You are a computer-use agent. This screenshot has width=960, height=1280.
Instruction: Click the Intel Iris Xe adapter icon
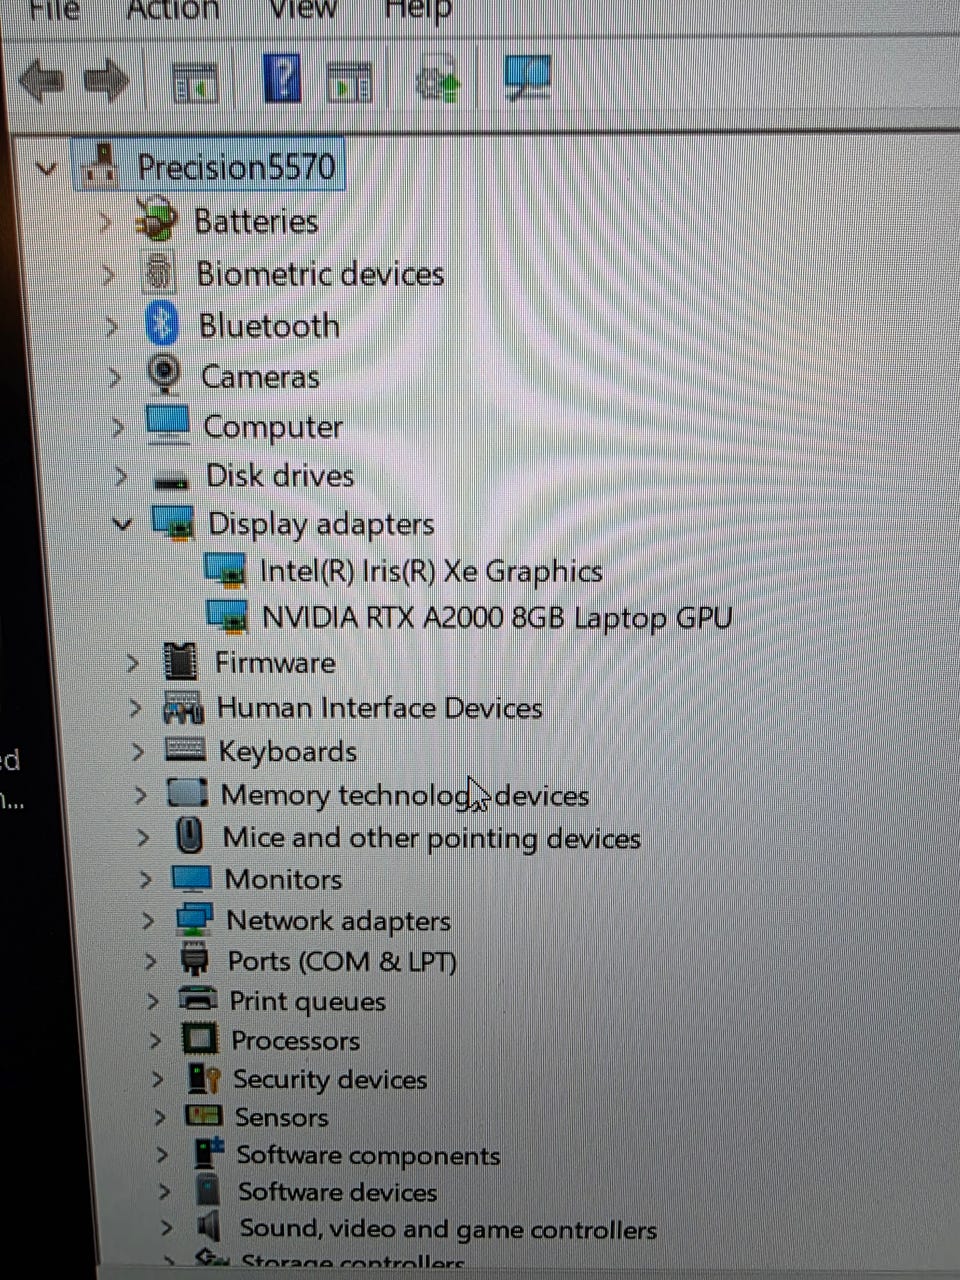click(x=225, y=570)
